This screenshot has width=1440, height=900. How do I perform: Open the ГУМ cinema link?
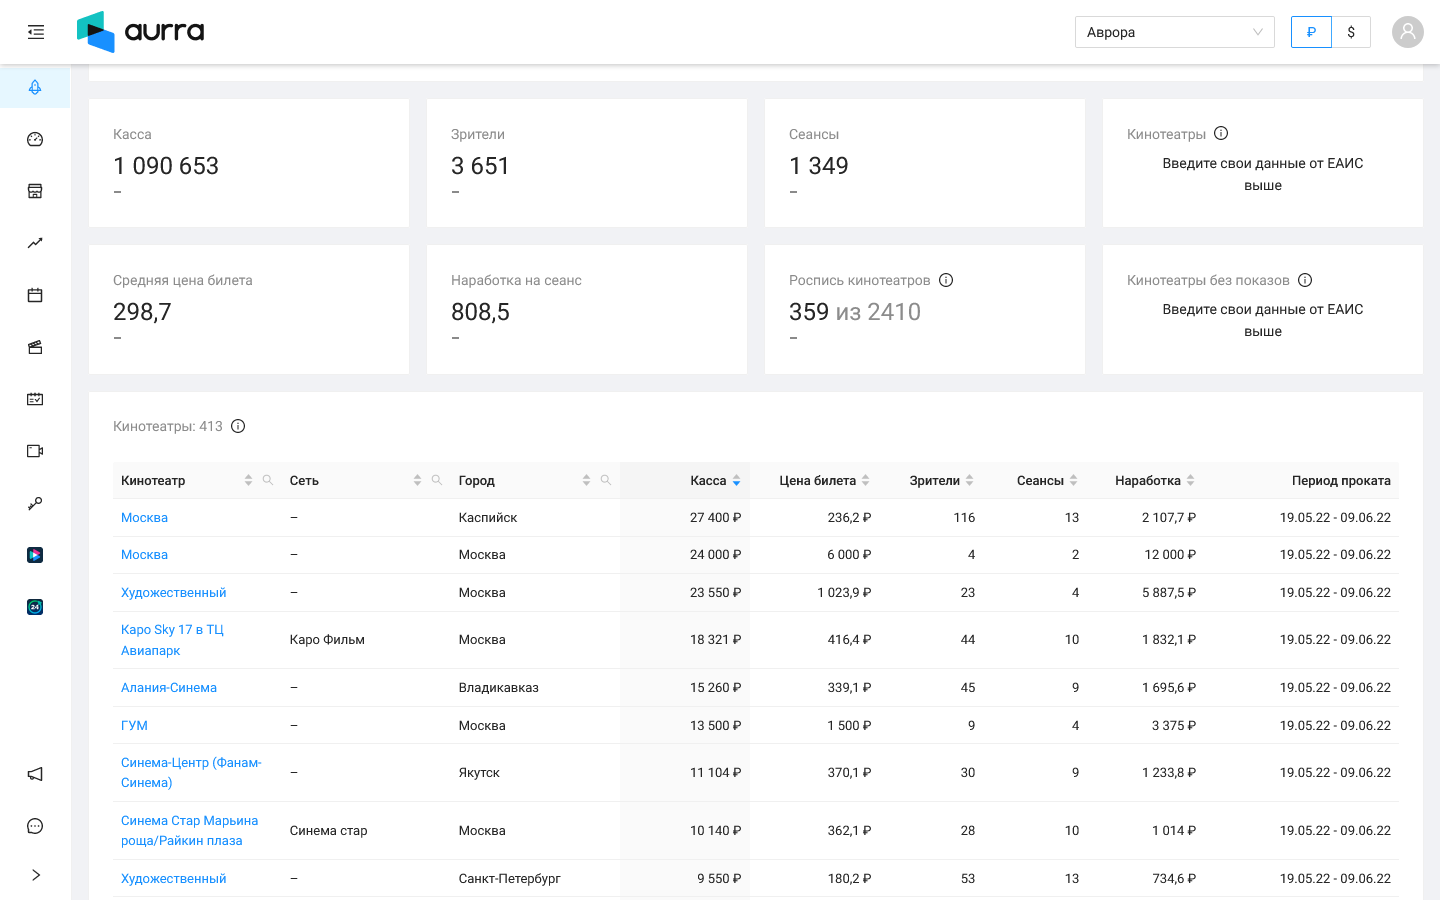(x=134, y=726)
